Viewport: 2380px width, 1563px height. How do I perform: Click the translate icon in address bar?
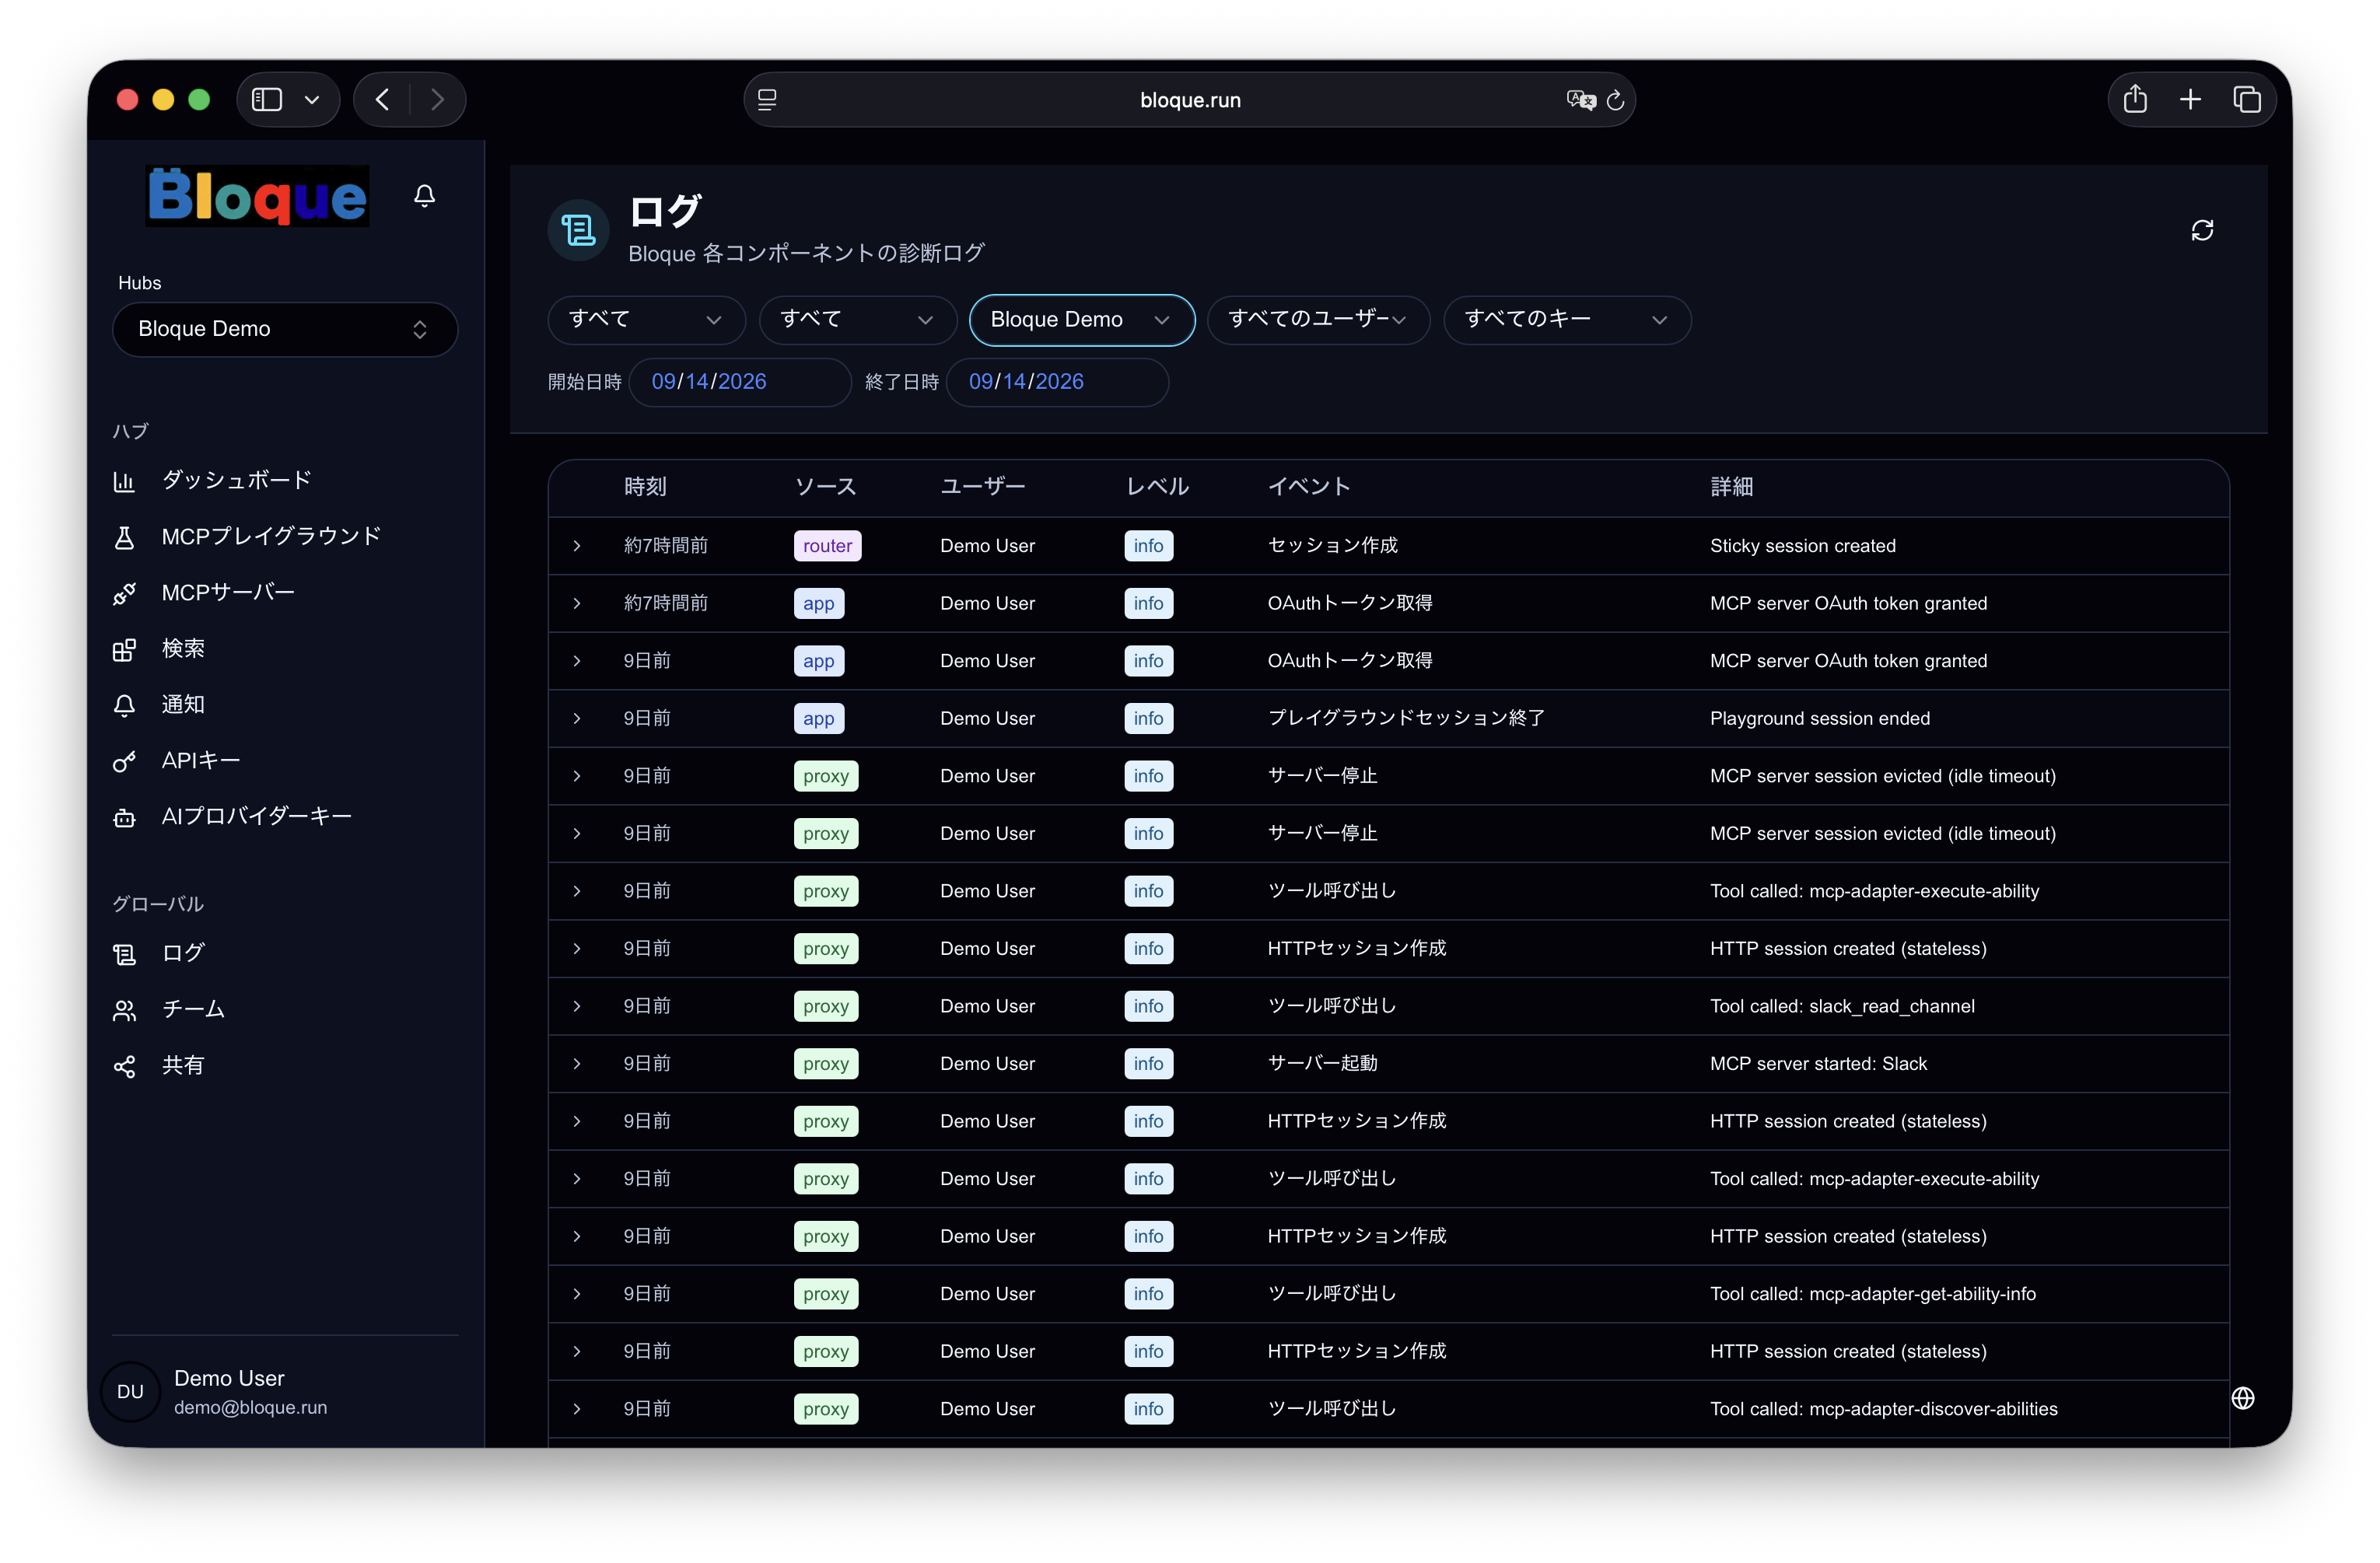(x=1580, y=99)
